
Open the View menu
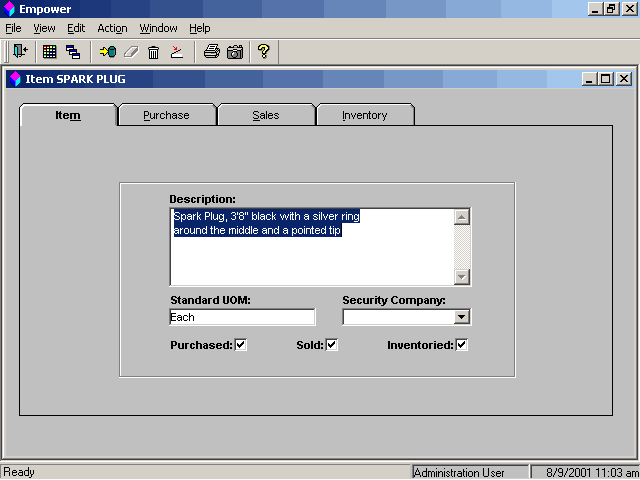coord(44,28)
